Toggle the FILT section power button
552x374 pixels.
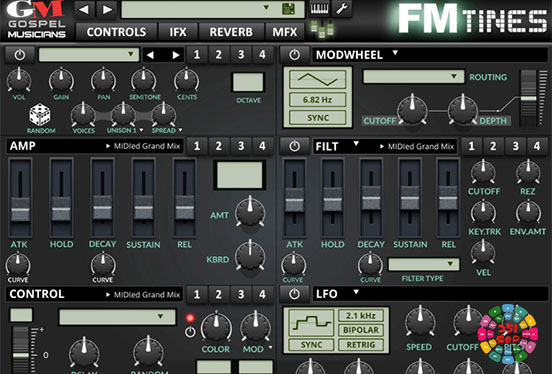295,146
